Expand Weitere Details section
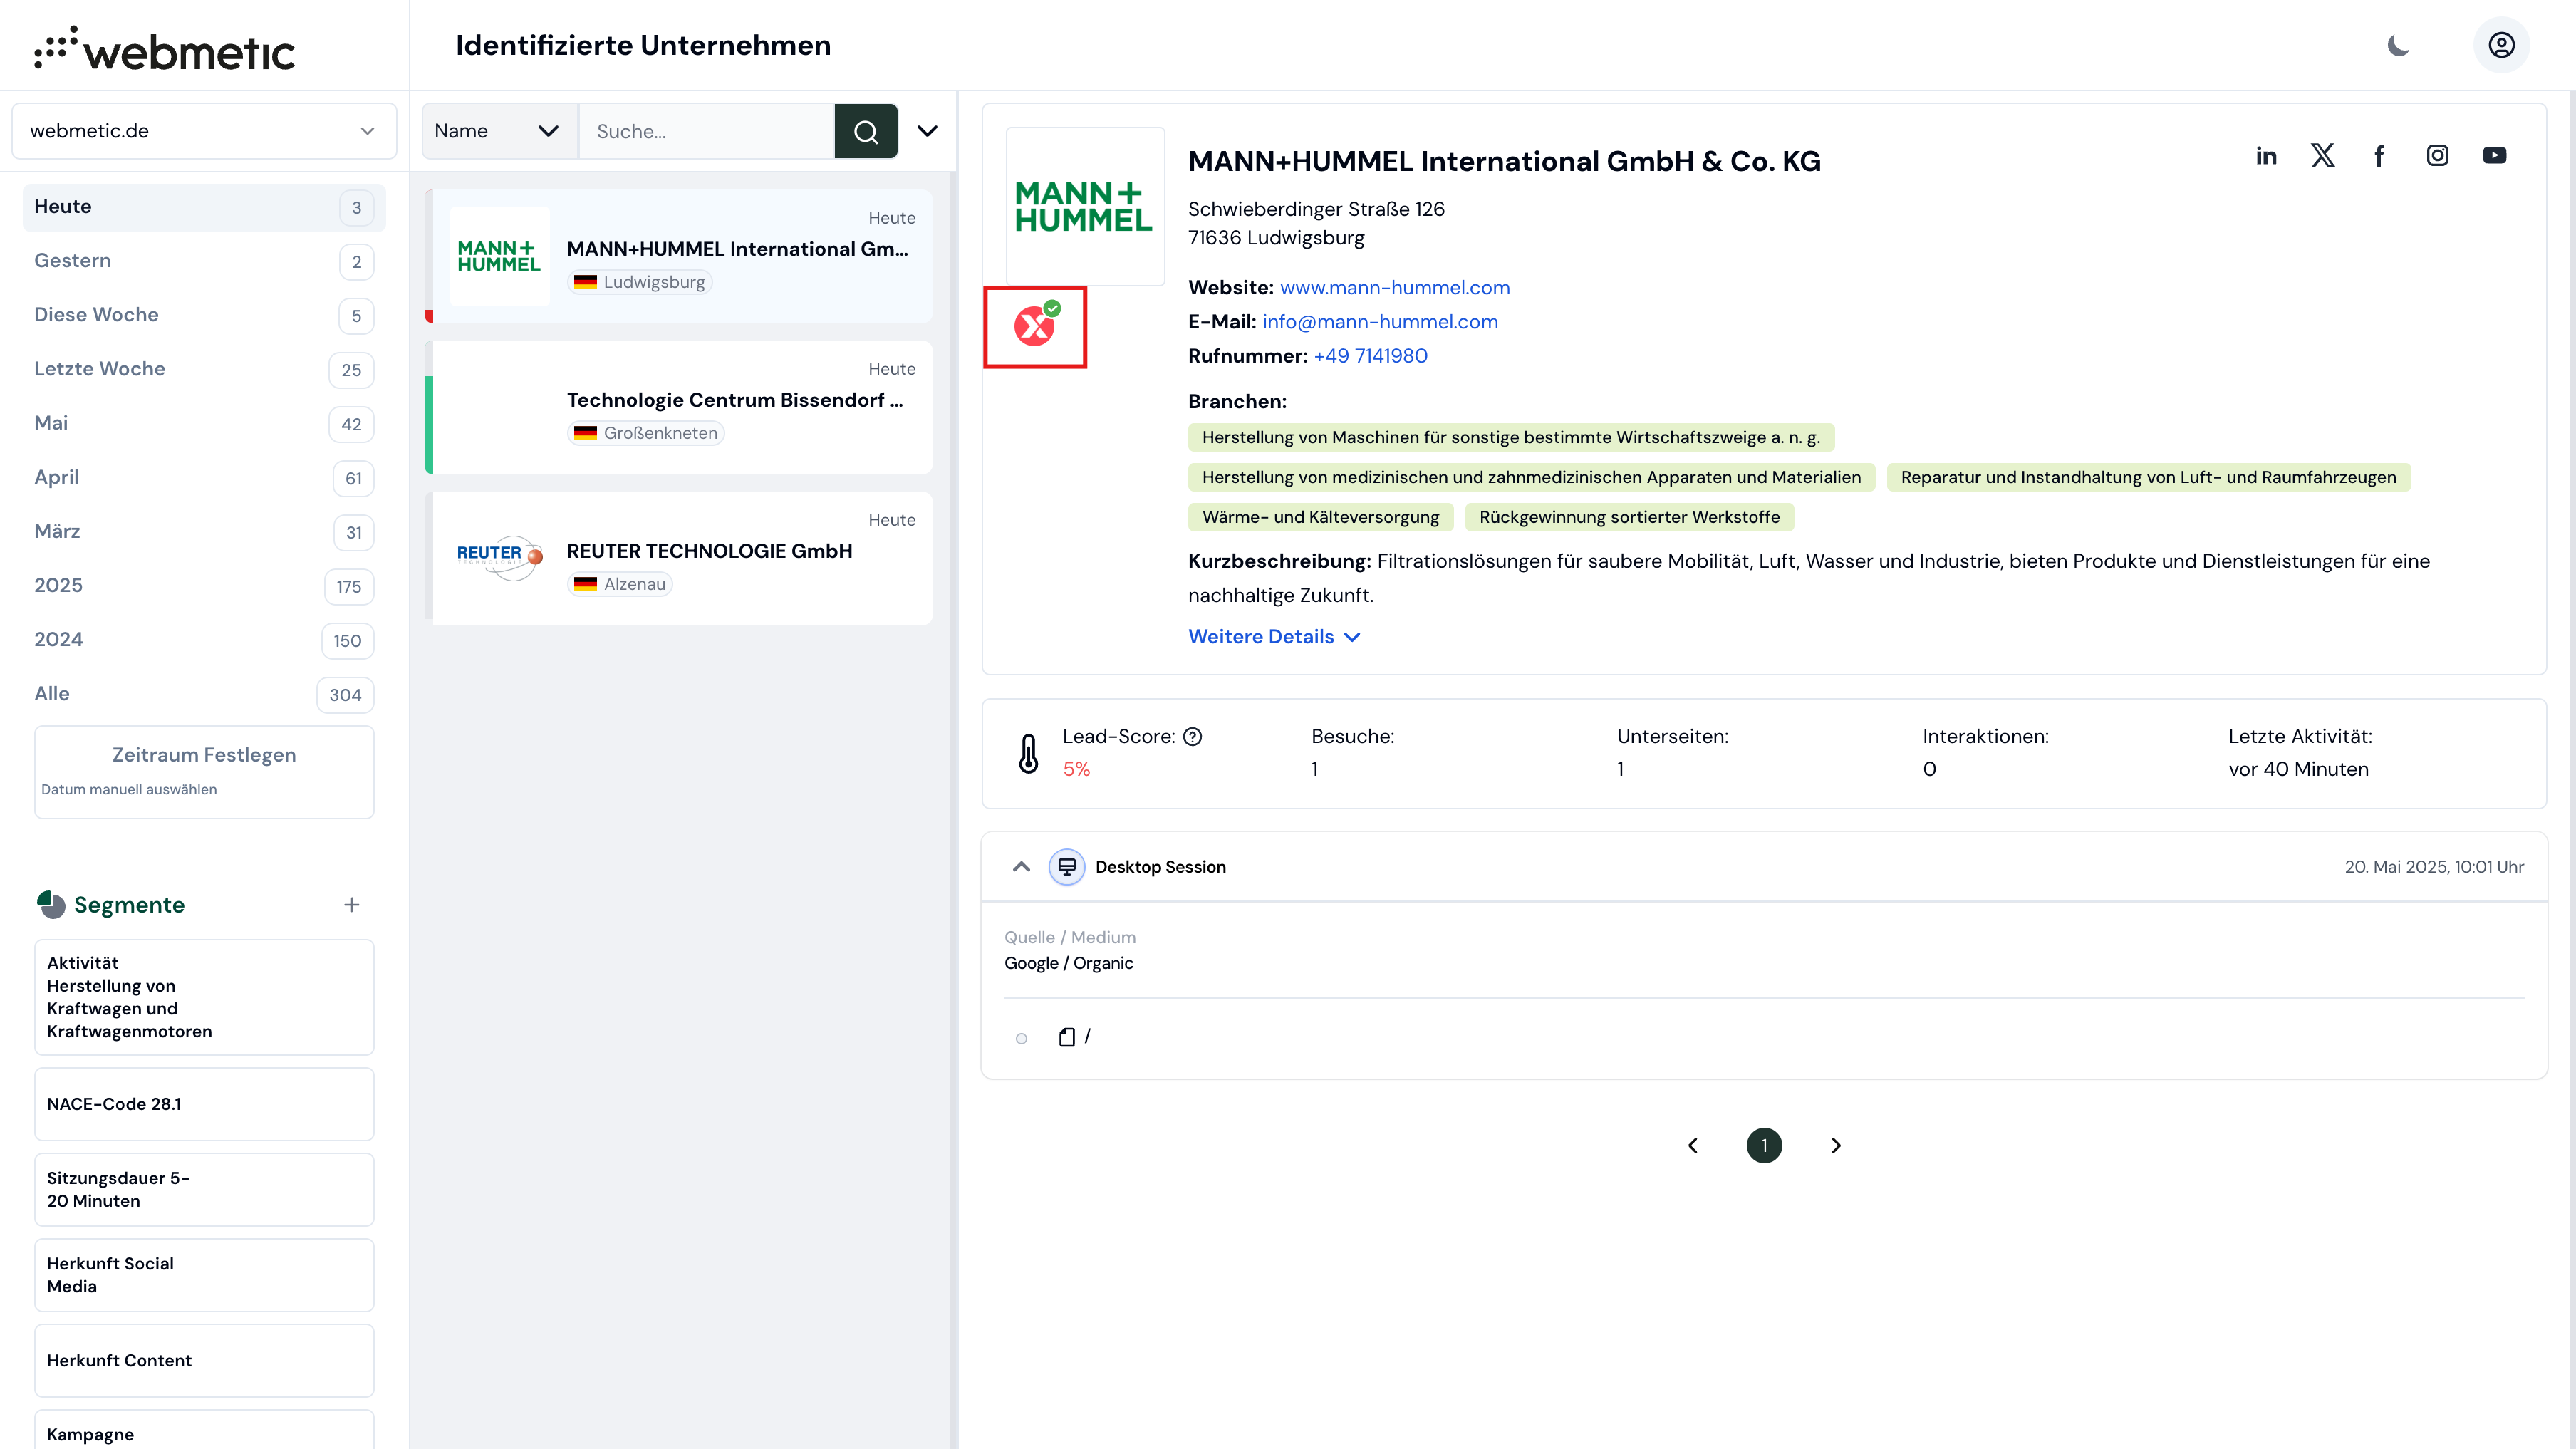 (x=1274, y=637)
